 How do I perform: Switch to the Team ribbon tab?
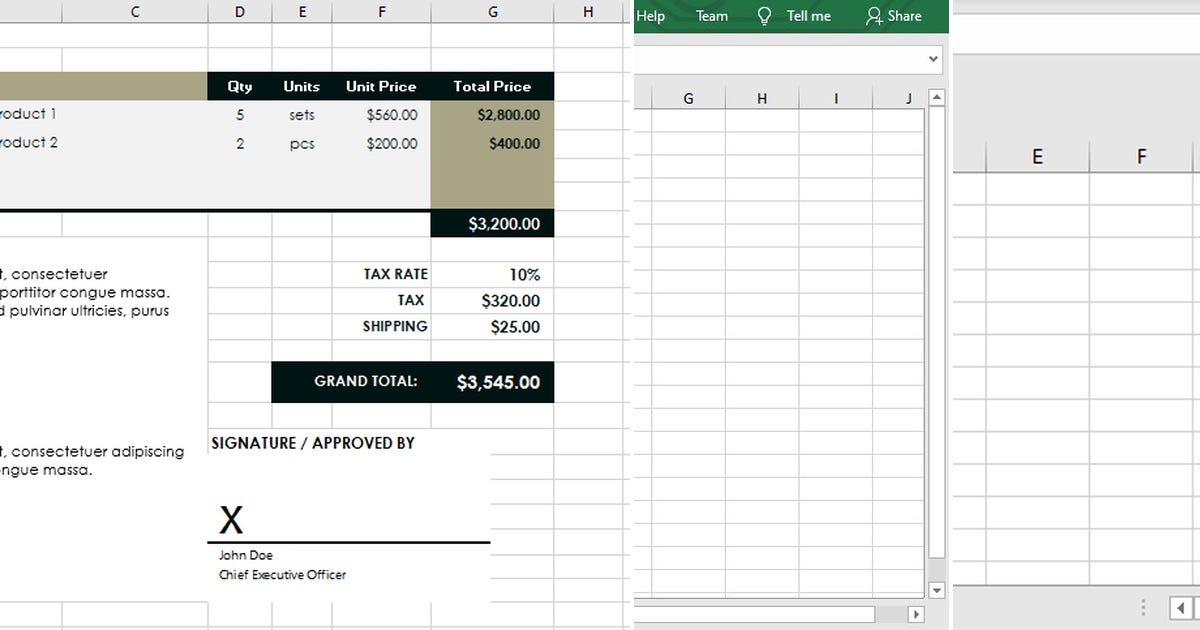[x=711, y=15]
